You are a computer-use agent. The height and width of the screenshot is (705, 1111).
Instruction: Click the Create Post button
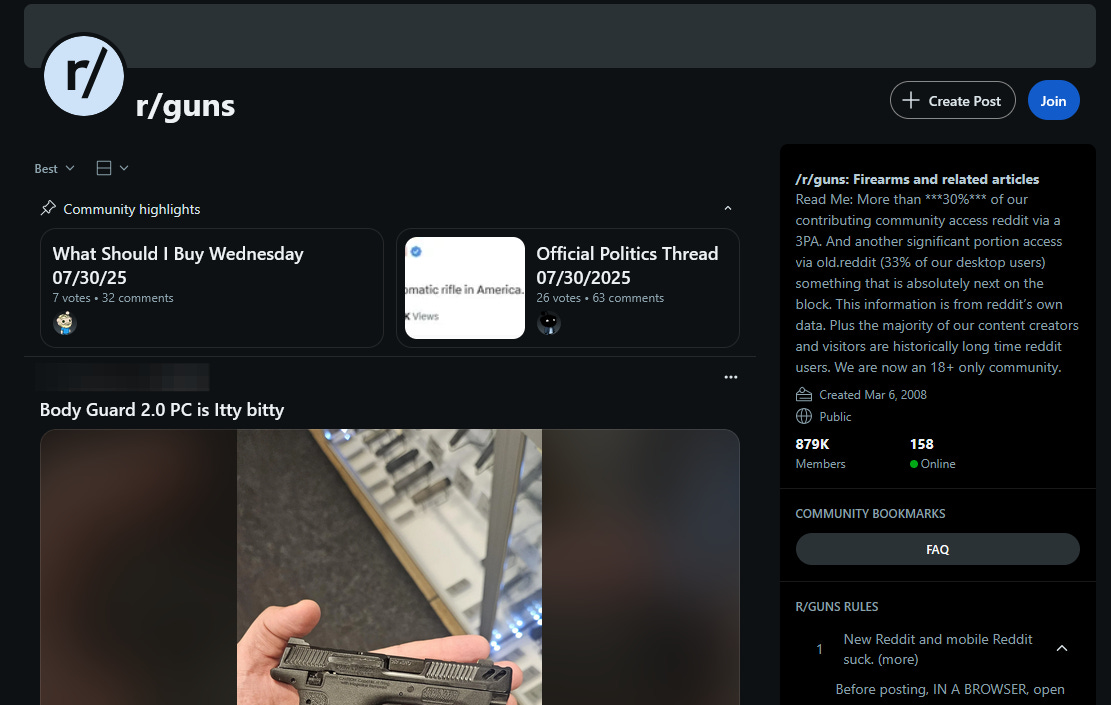click(x=952, y=101)
